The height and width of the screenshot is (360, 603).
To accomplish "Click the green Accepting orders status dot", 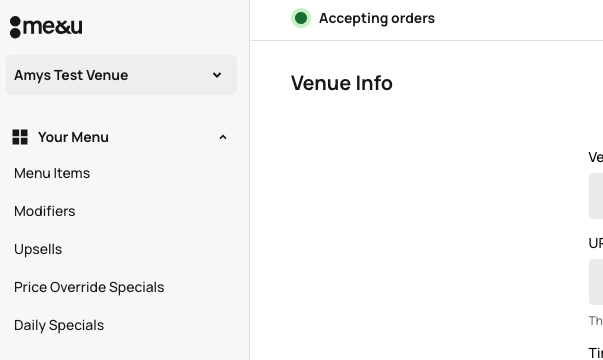I will pyautogui.click(x=301, y=18).
